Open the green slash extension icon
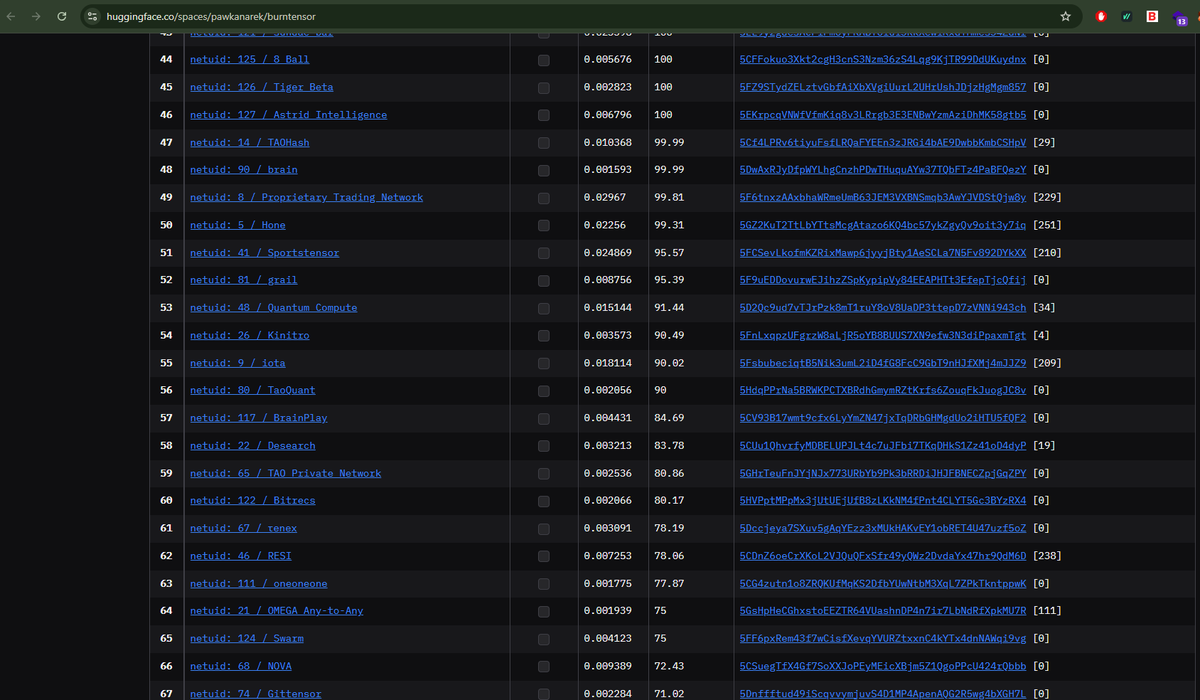This screenshot has height=700, width=1200. click(x=1127, y=17)
